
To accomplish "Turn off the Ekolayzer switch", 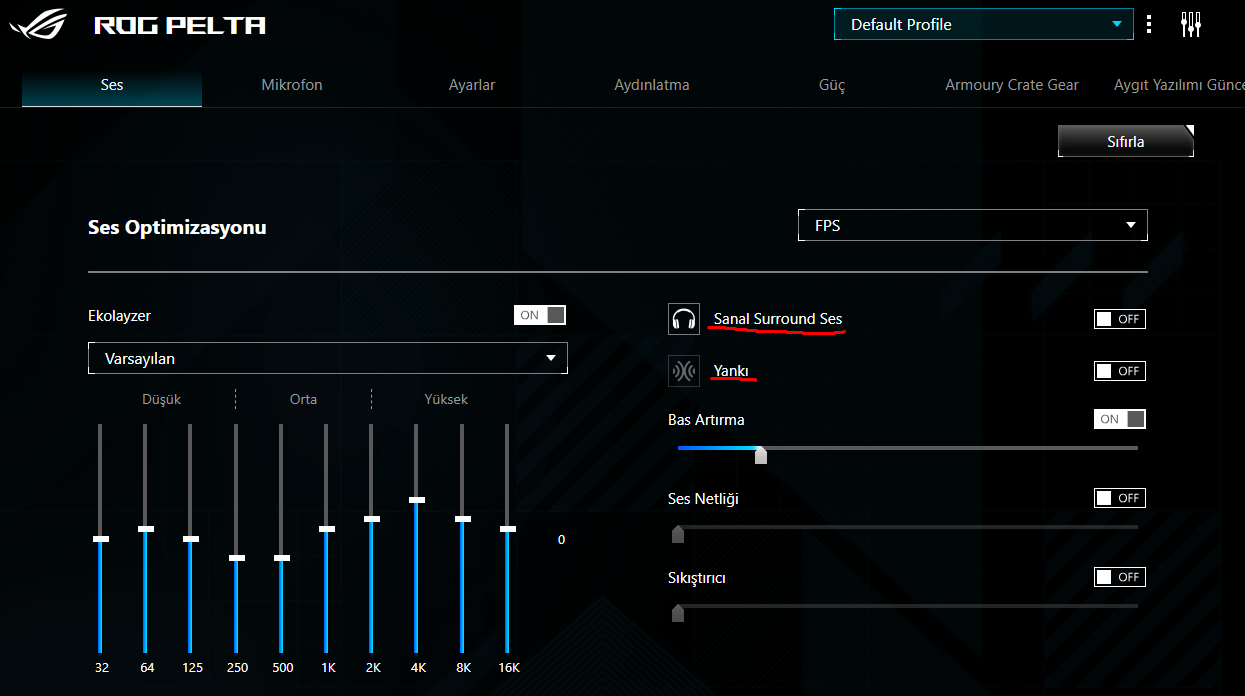I will pyautogui.click(x=540, y=315).
